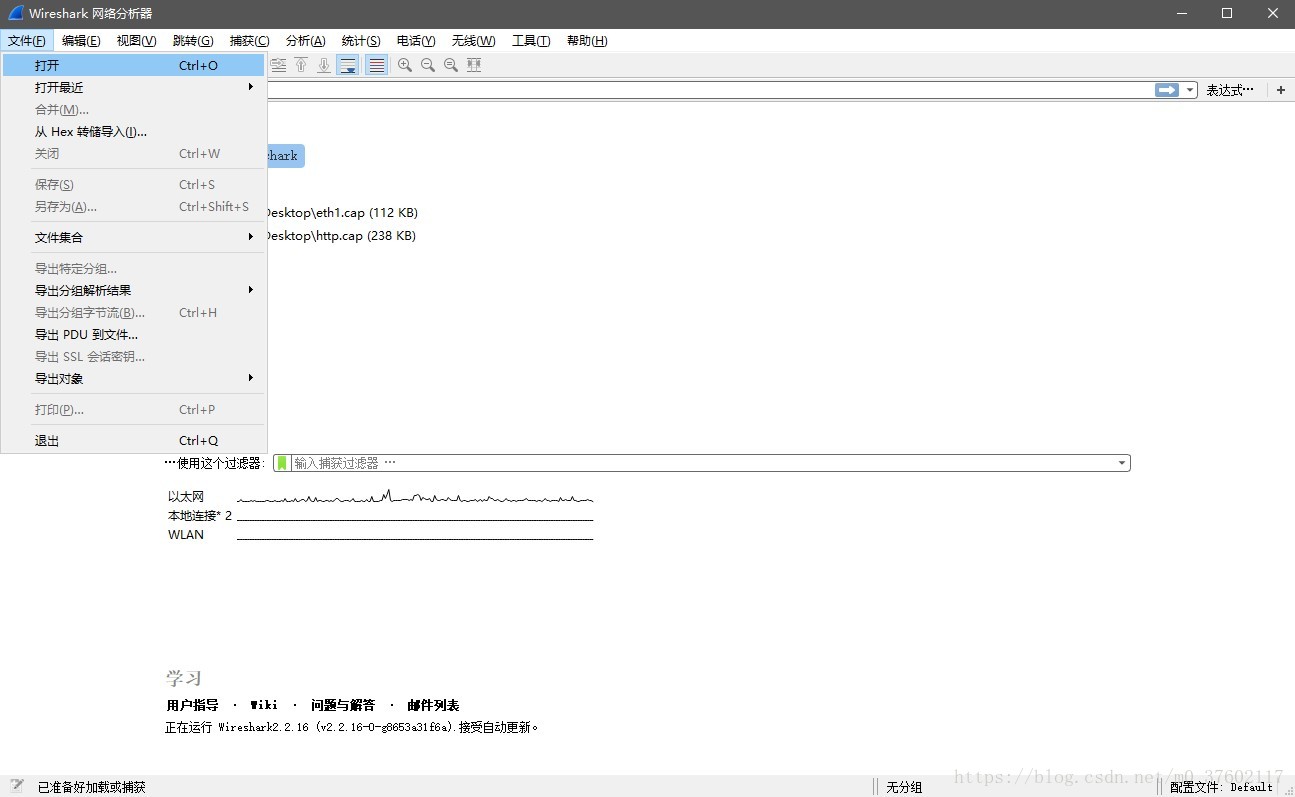Open the 用户指导 link
The width and height of the screenshot is (1295, 797).
point(192,705)
